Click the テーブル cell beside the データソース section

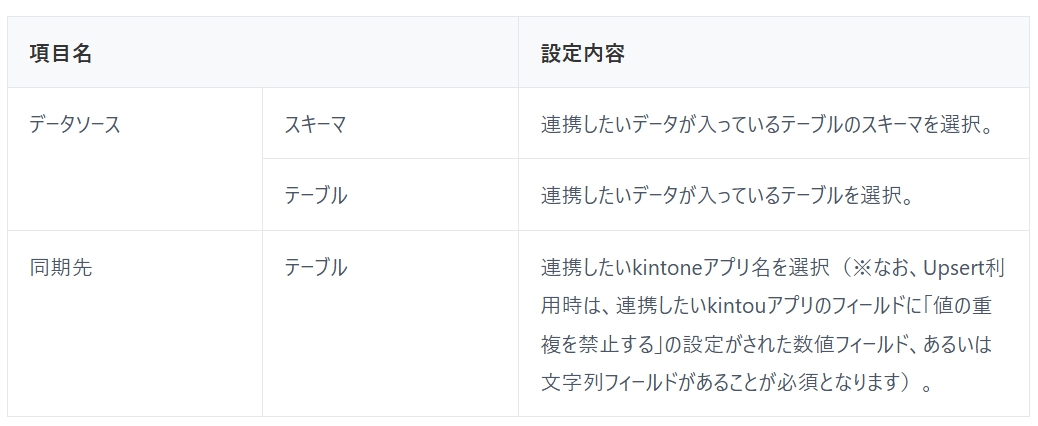tap(315, 196)
